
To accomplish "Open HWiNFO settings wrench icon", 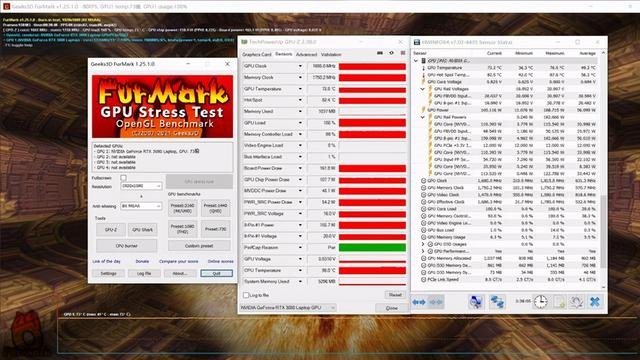I will tap(576, 302).
